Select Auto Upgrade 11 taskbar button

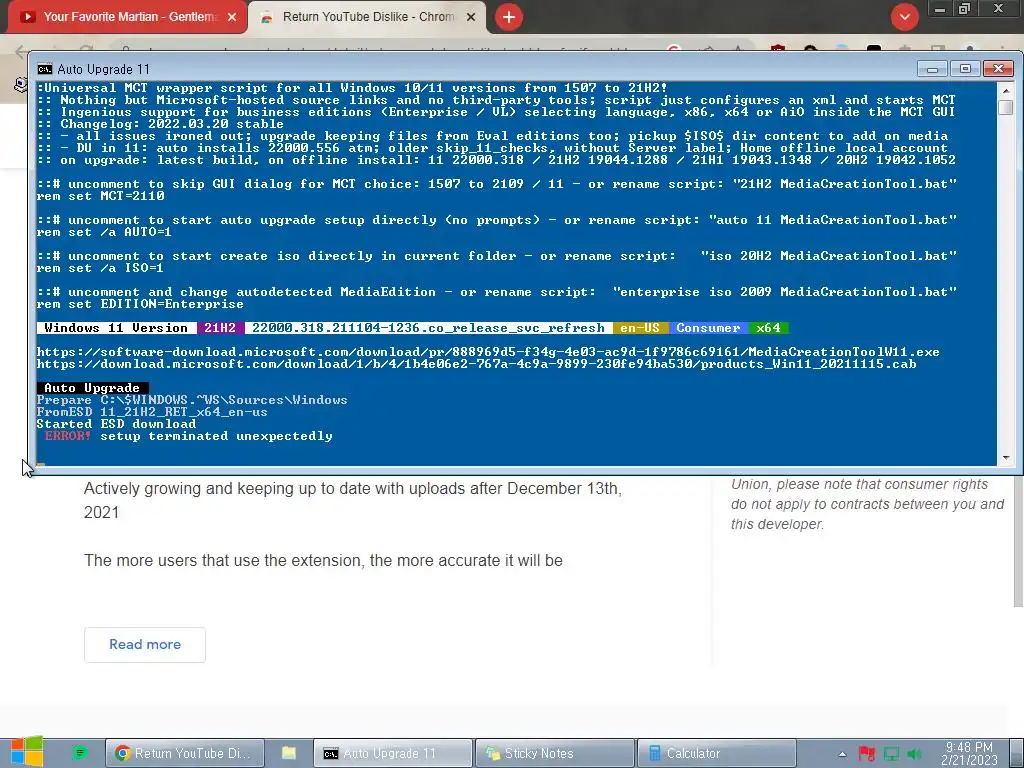click(392, 753)
